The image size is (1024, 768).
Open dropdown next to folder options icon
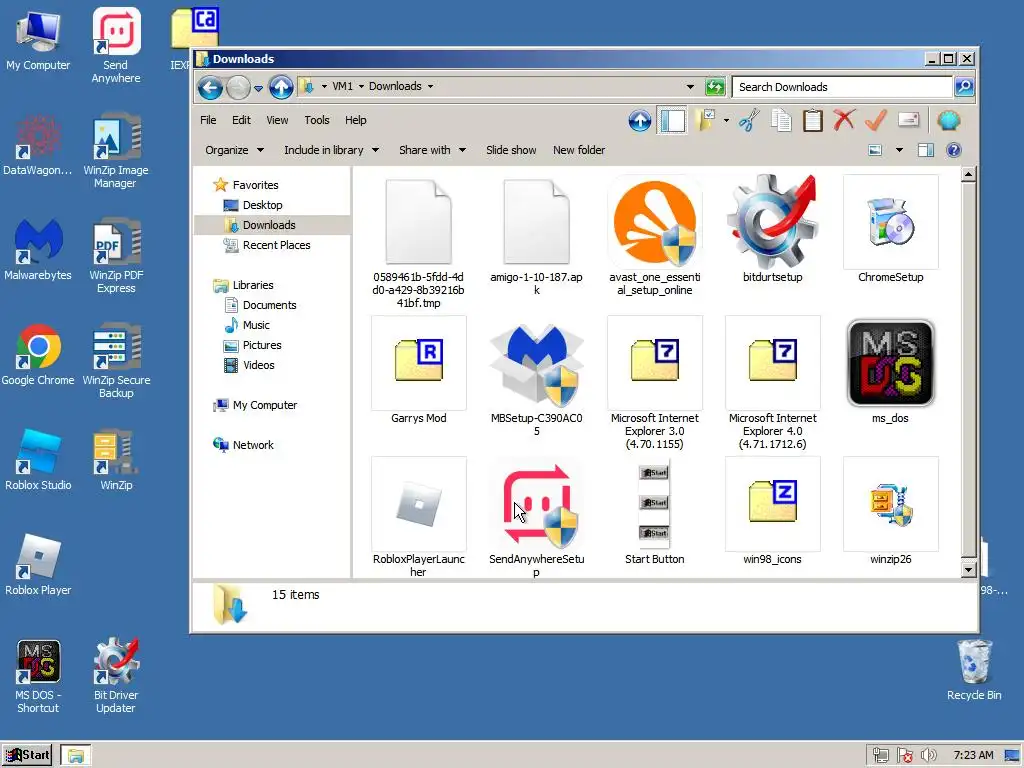[726, 121]
